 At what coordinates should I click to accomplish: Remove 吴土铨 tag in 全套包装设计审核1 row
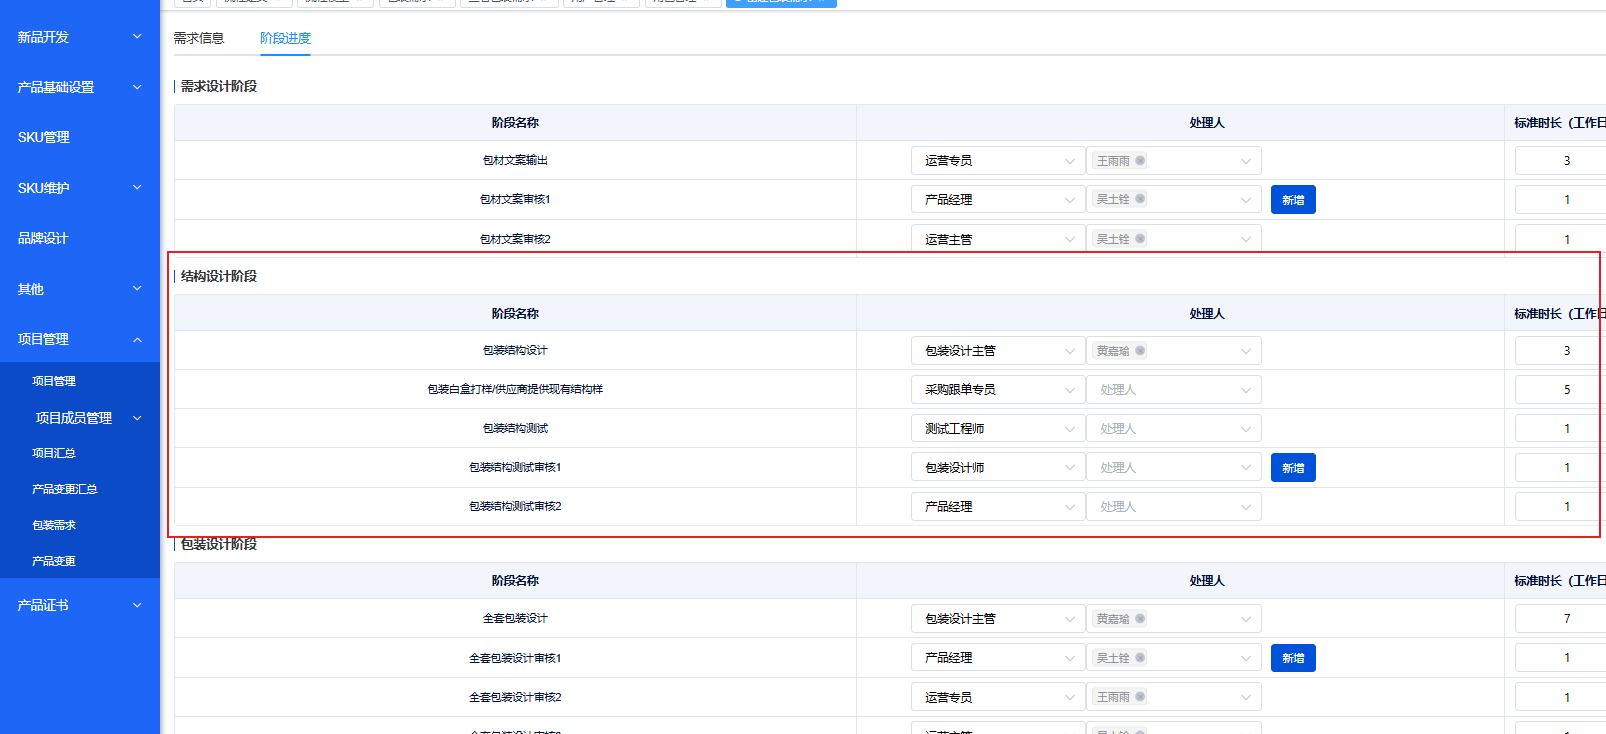point(1140,658)
